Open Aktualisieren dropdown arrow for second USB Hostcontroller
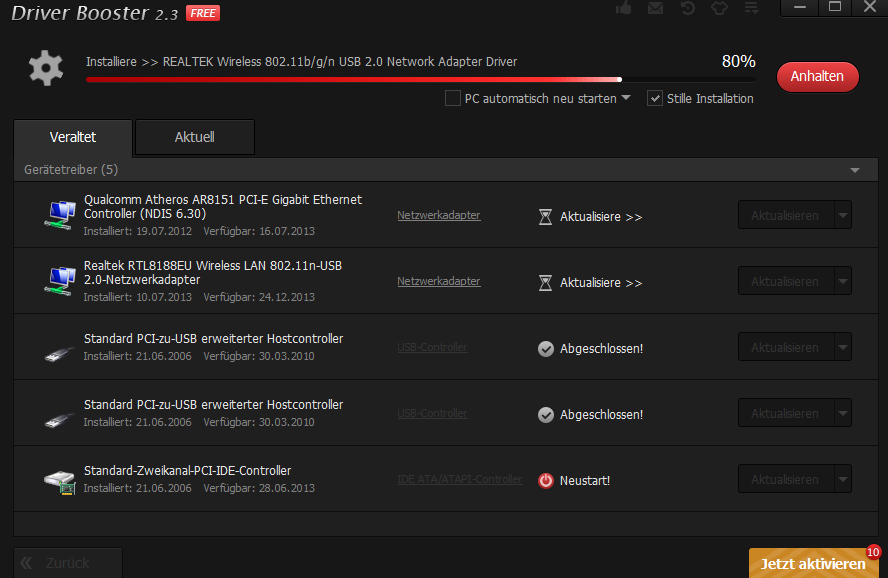This screenshot has width=888, height=578. pyautogui.click(x=843, y=413)
